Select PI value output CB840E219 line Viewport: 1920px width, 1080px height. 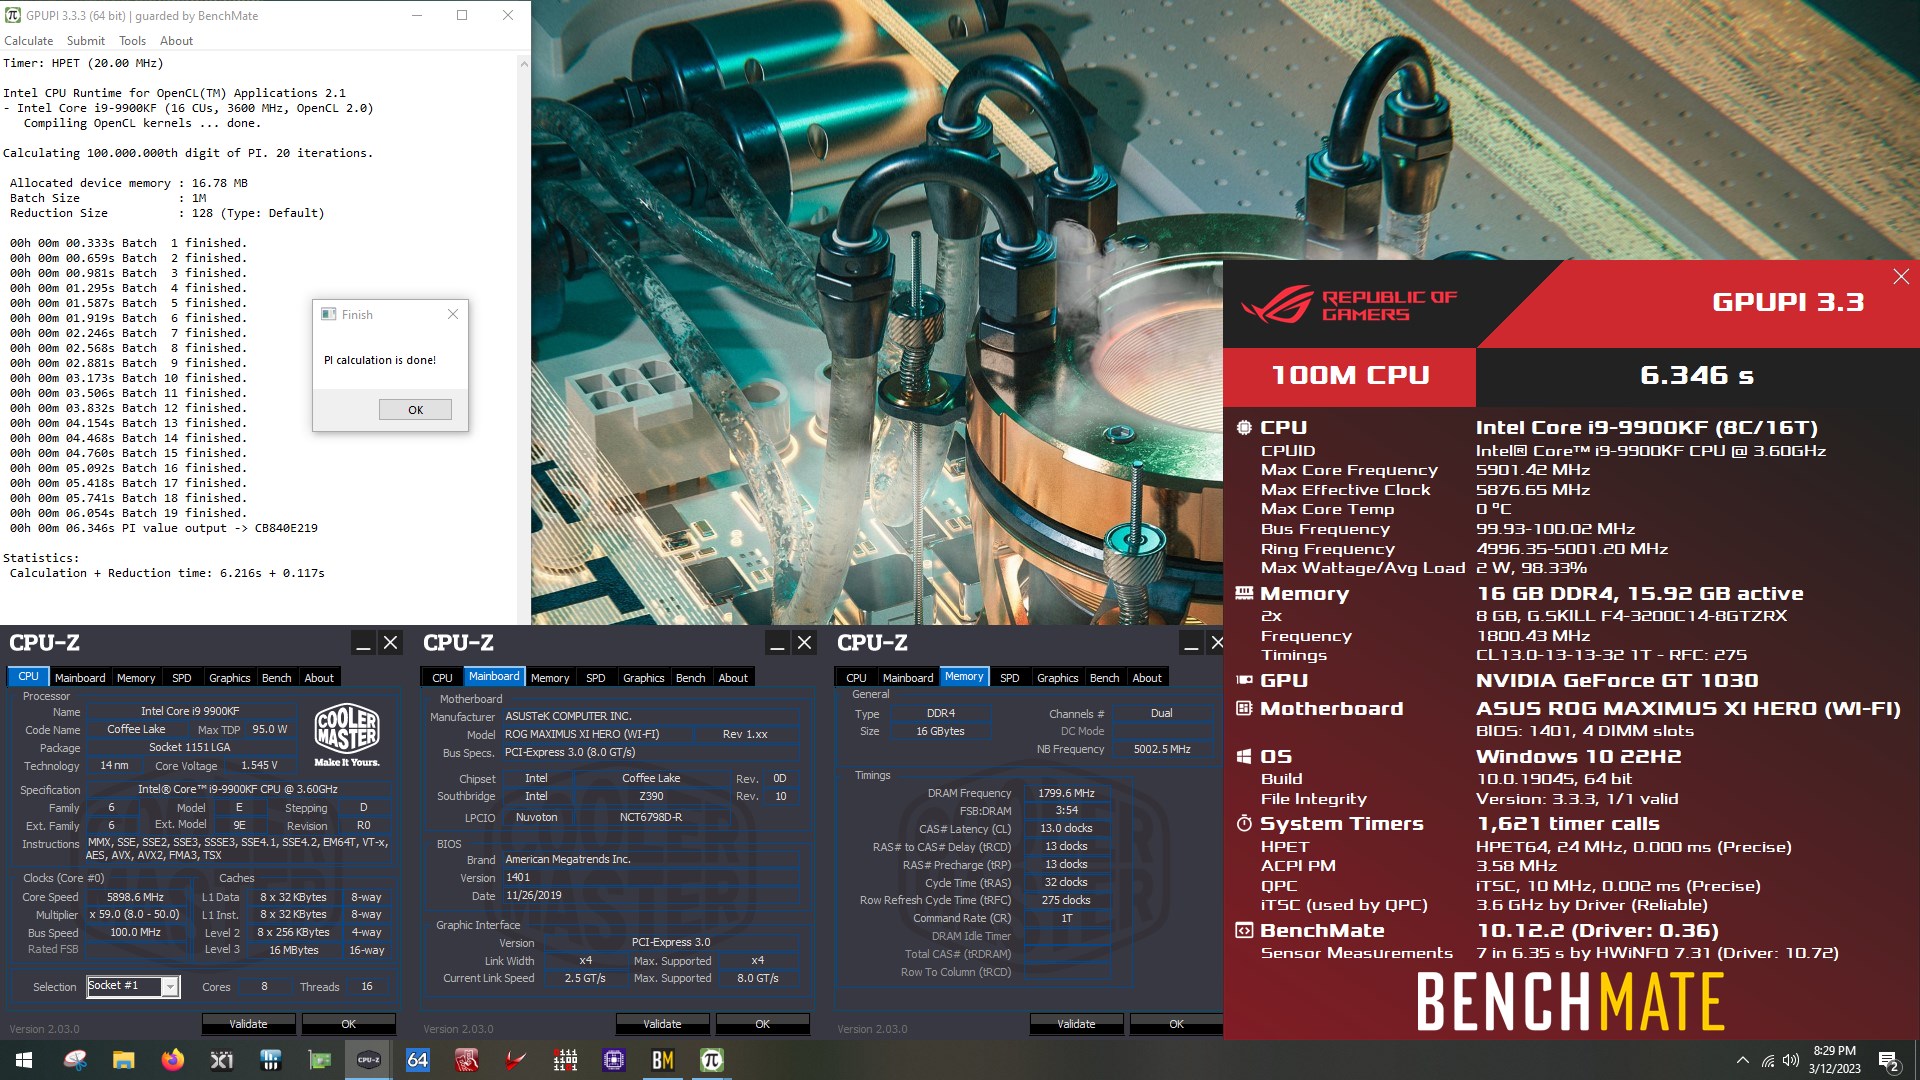[164, 528]
